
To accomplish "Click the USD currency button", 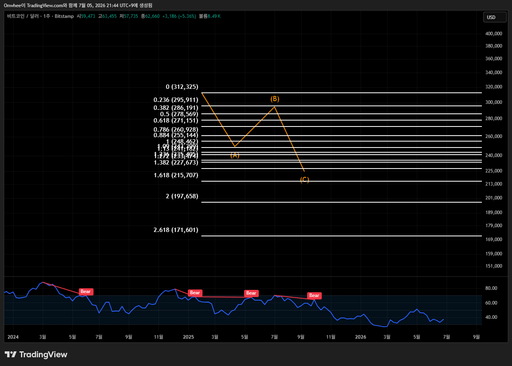I will [x=495, y=17].
